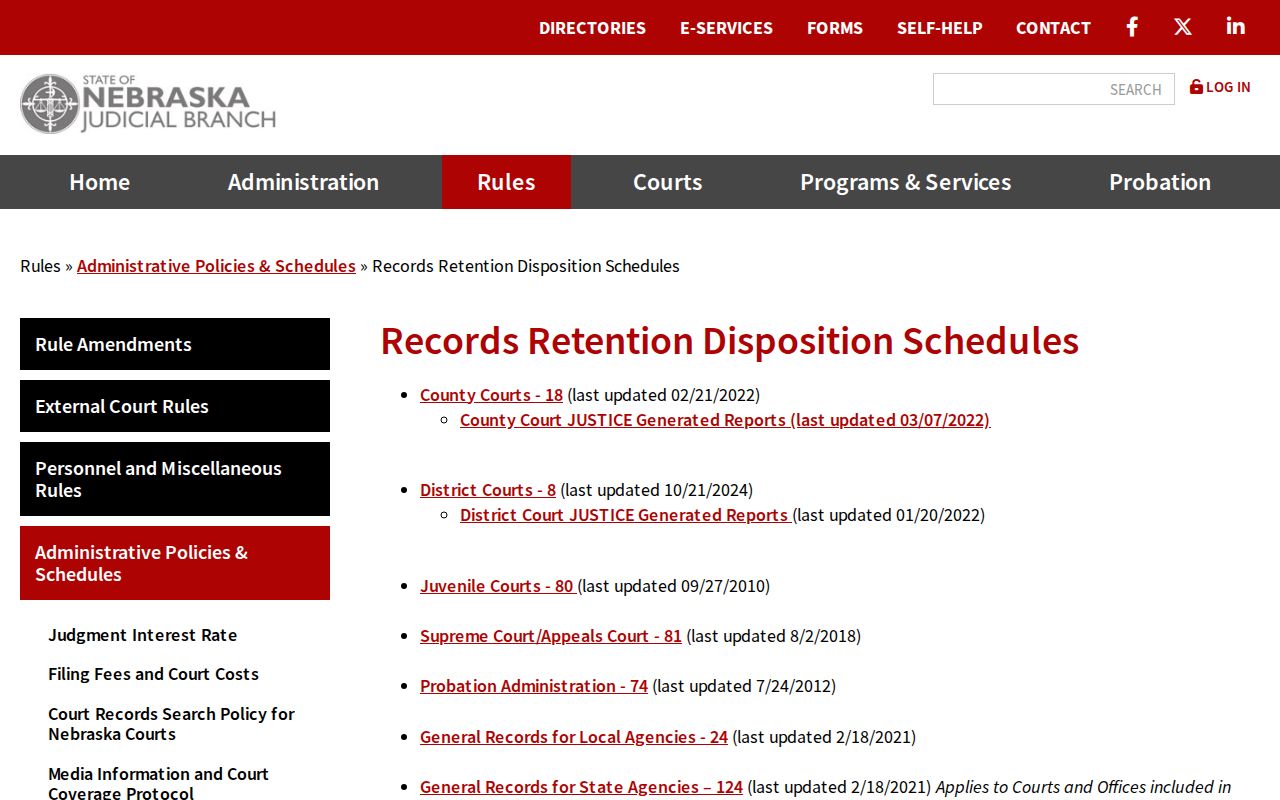Open the Directories top menu
The width and height of the screenshot is (1280, 800).
point(592,28)
